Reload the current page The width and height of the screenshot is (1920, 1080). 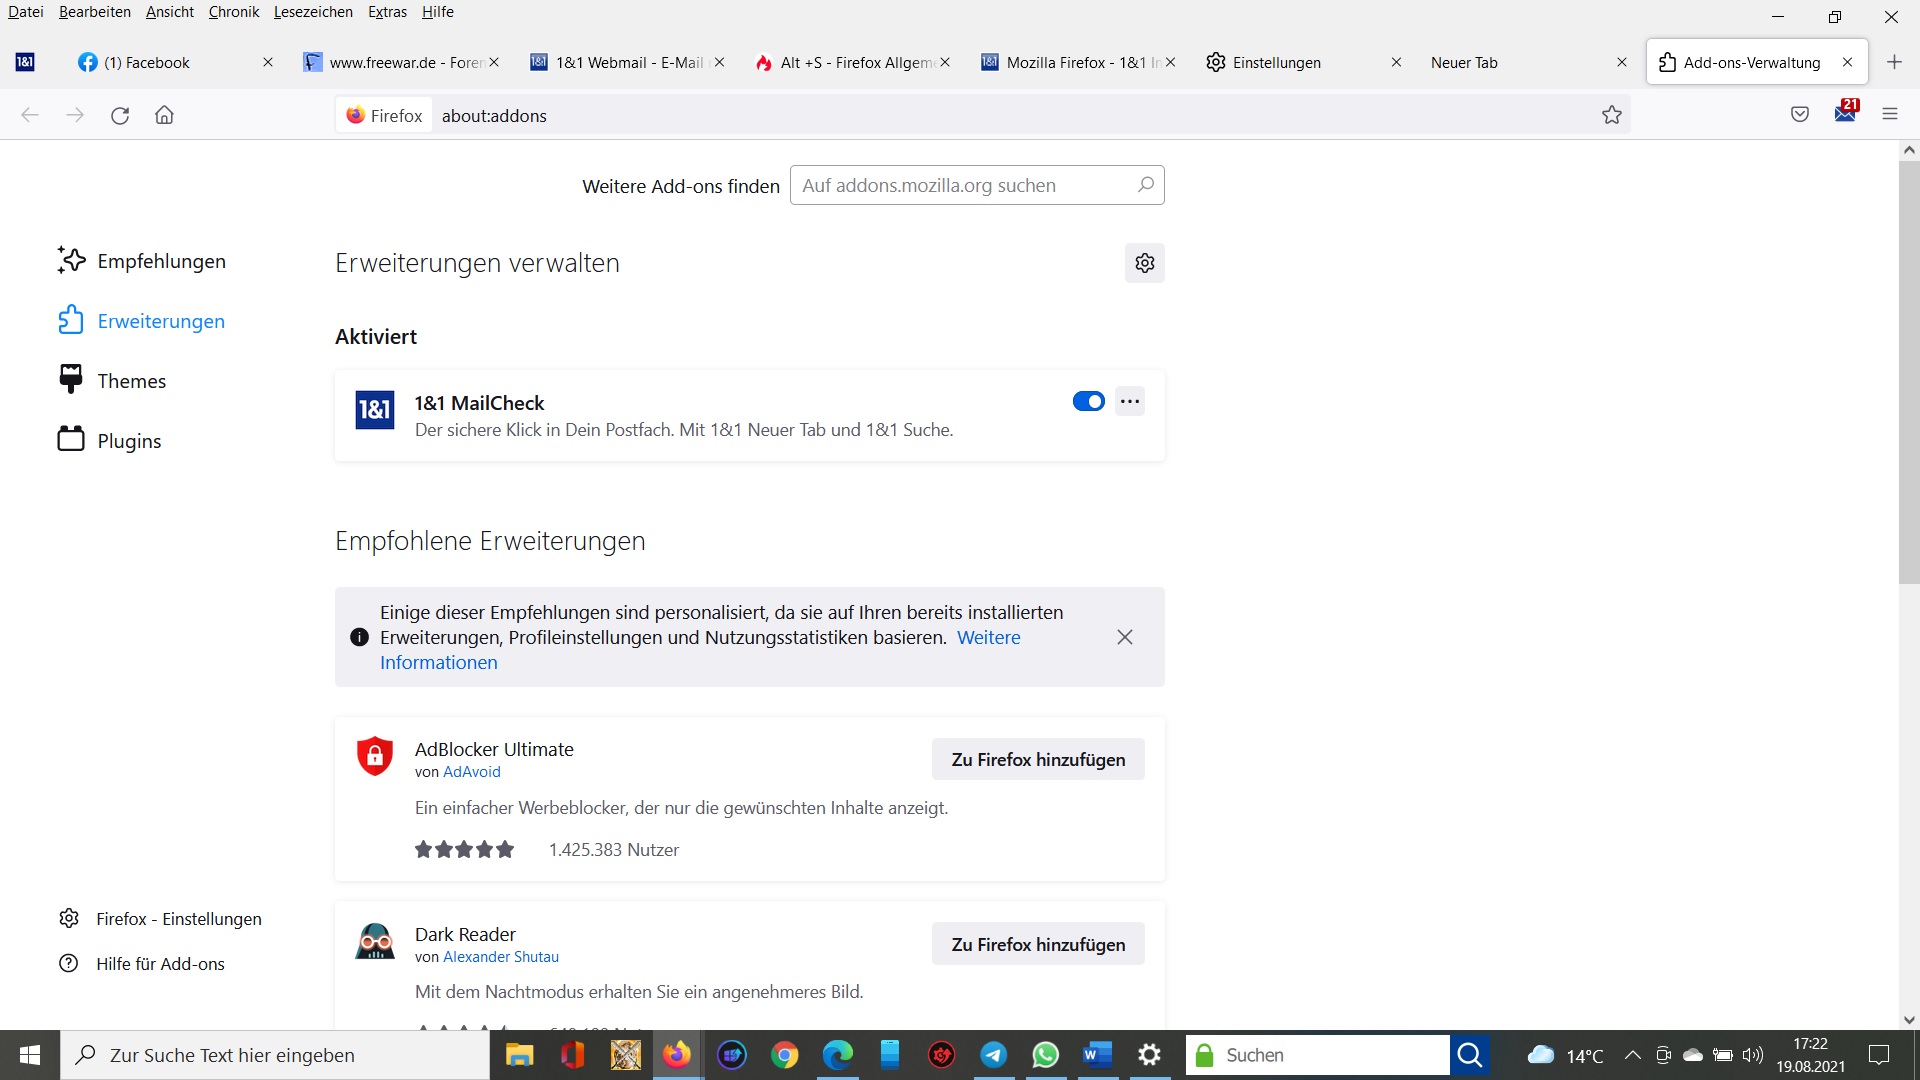pos(120,115)
